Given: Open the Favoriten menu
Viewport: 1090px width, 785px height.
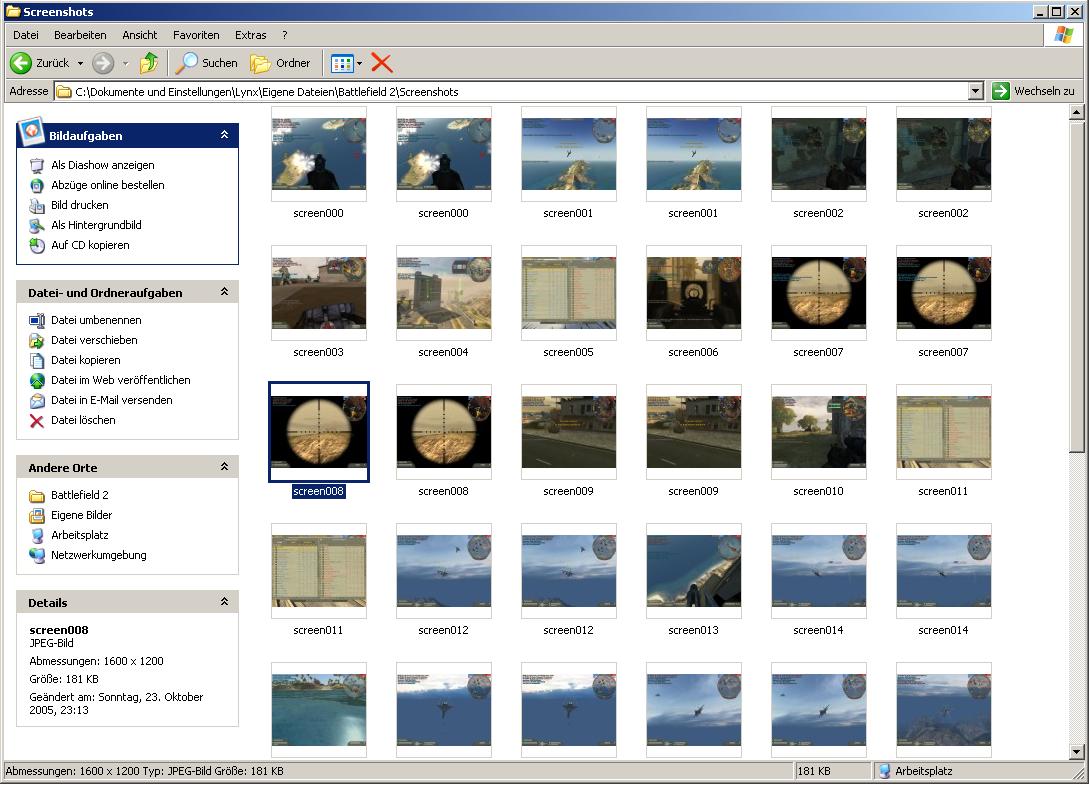Looking at the screenshot, I should tap(196, 35).
